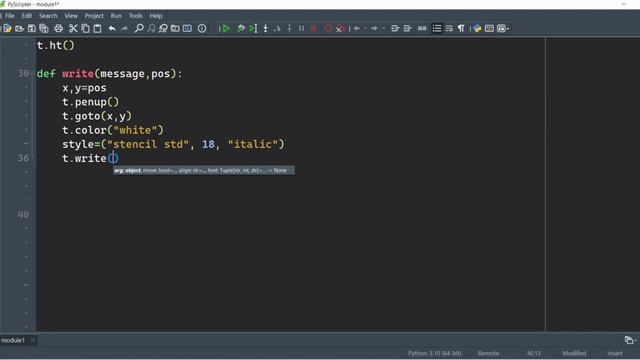Open Python versions icon
Image resolution: width=640 pixels, height=360 pixels.
click(x=477, y=29)
